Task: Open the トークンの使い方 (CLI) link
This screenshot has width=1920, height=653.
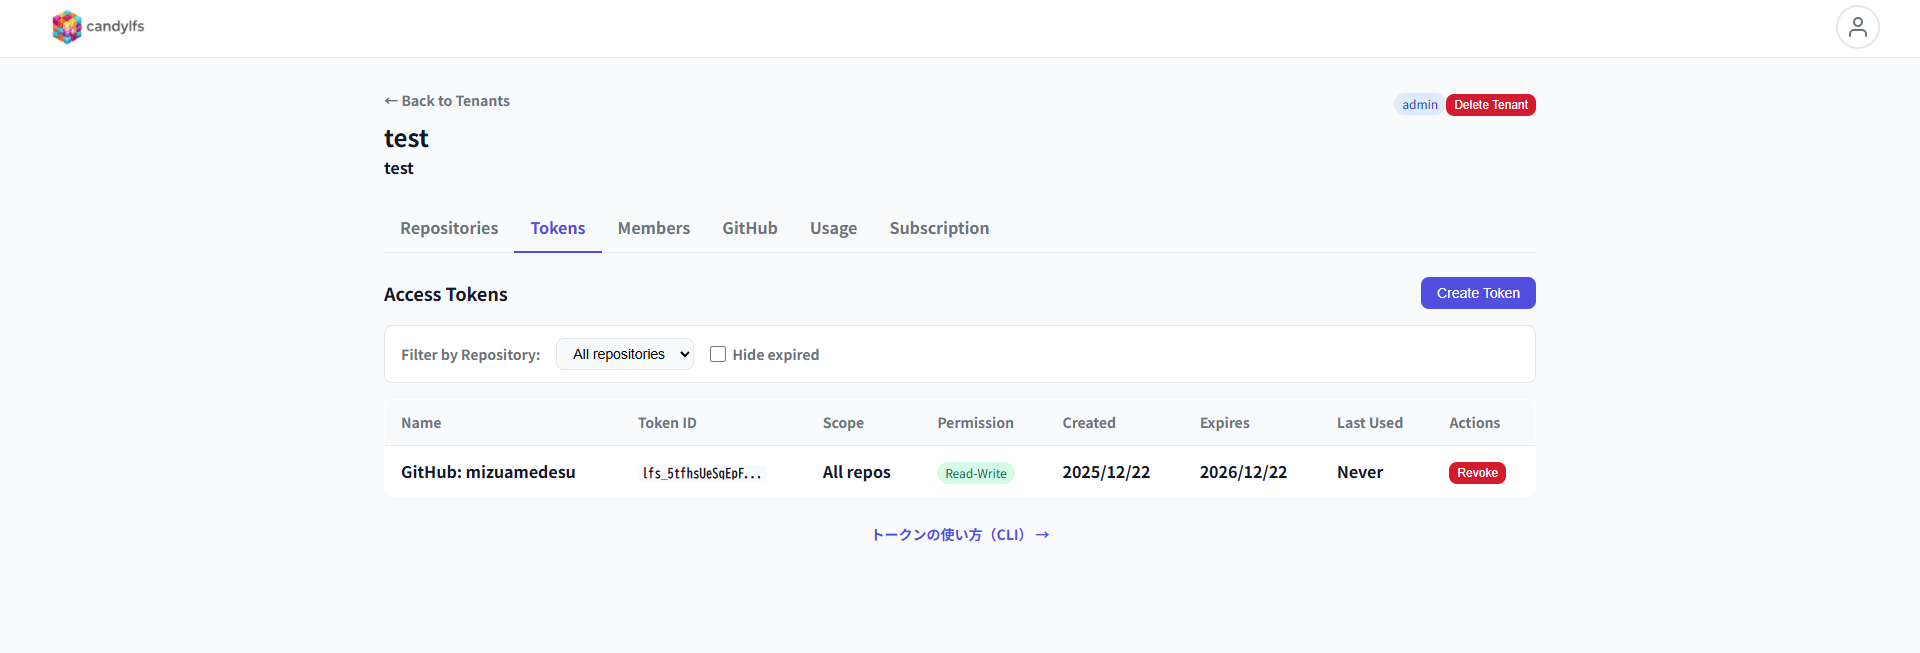Action: 960,535
